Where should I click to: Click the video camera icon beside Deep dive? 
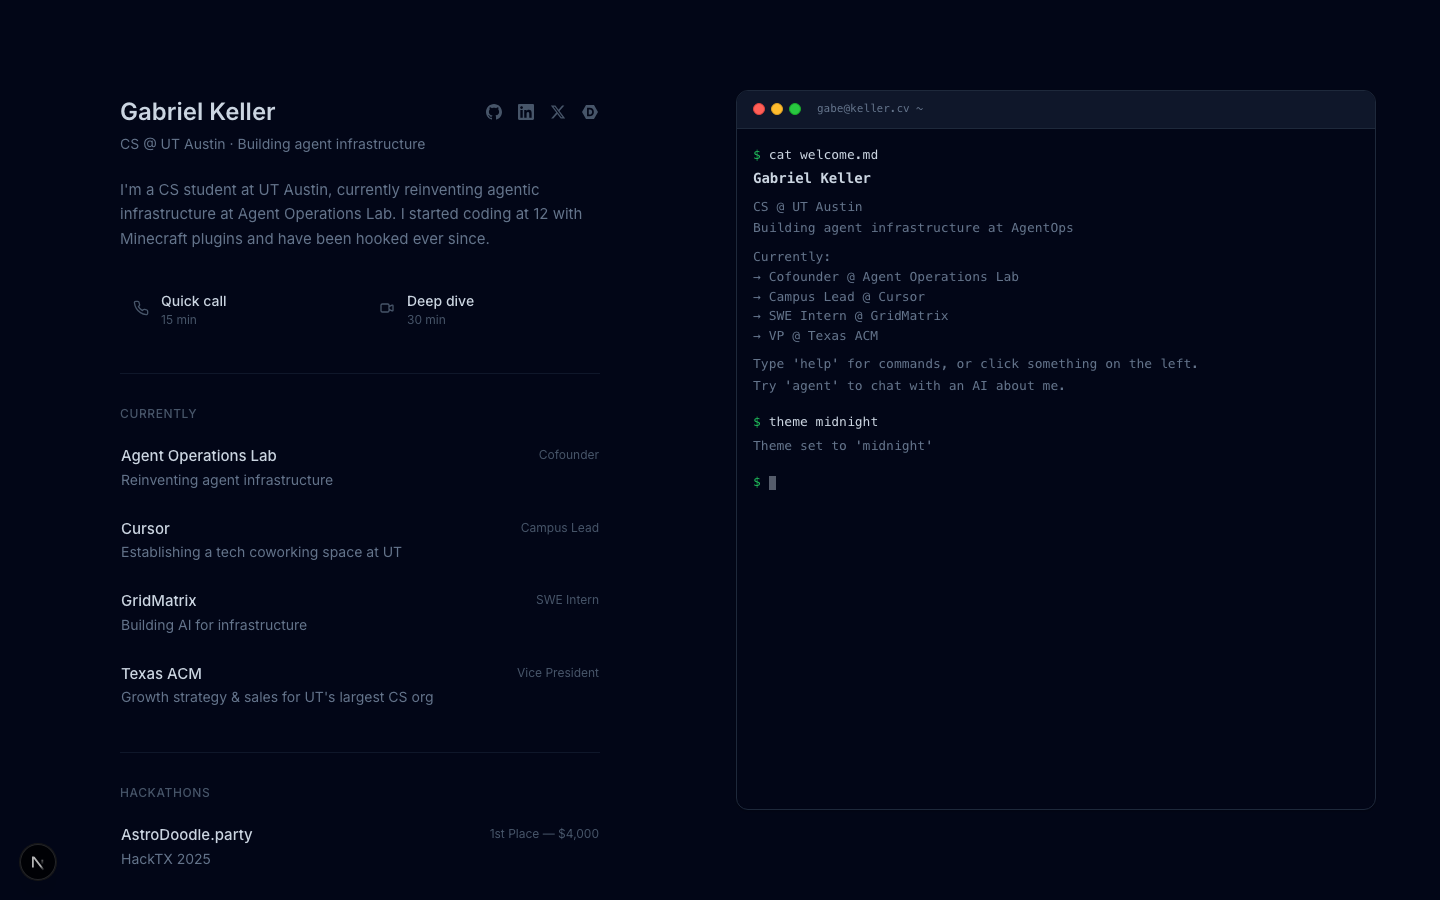387,309
